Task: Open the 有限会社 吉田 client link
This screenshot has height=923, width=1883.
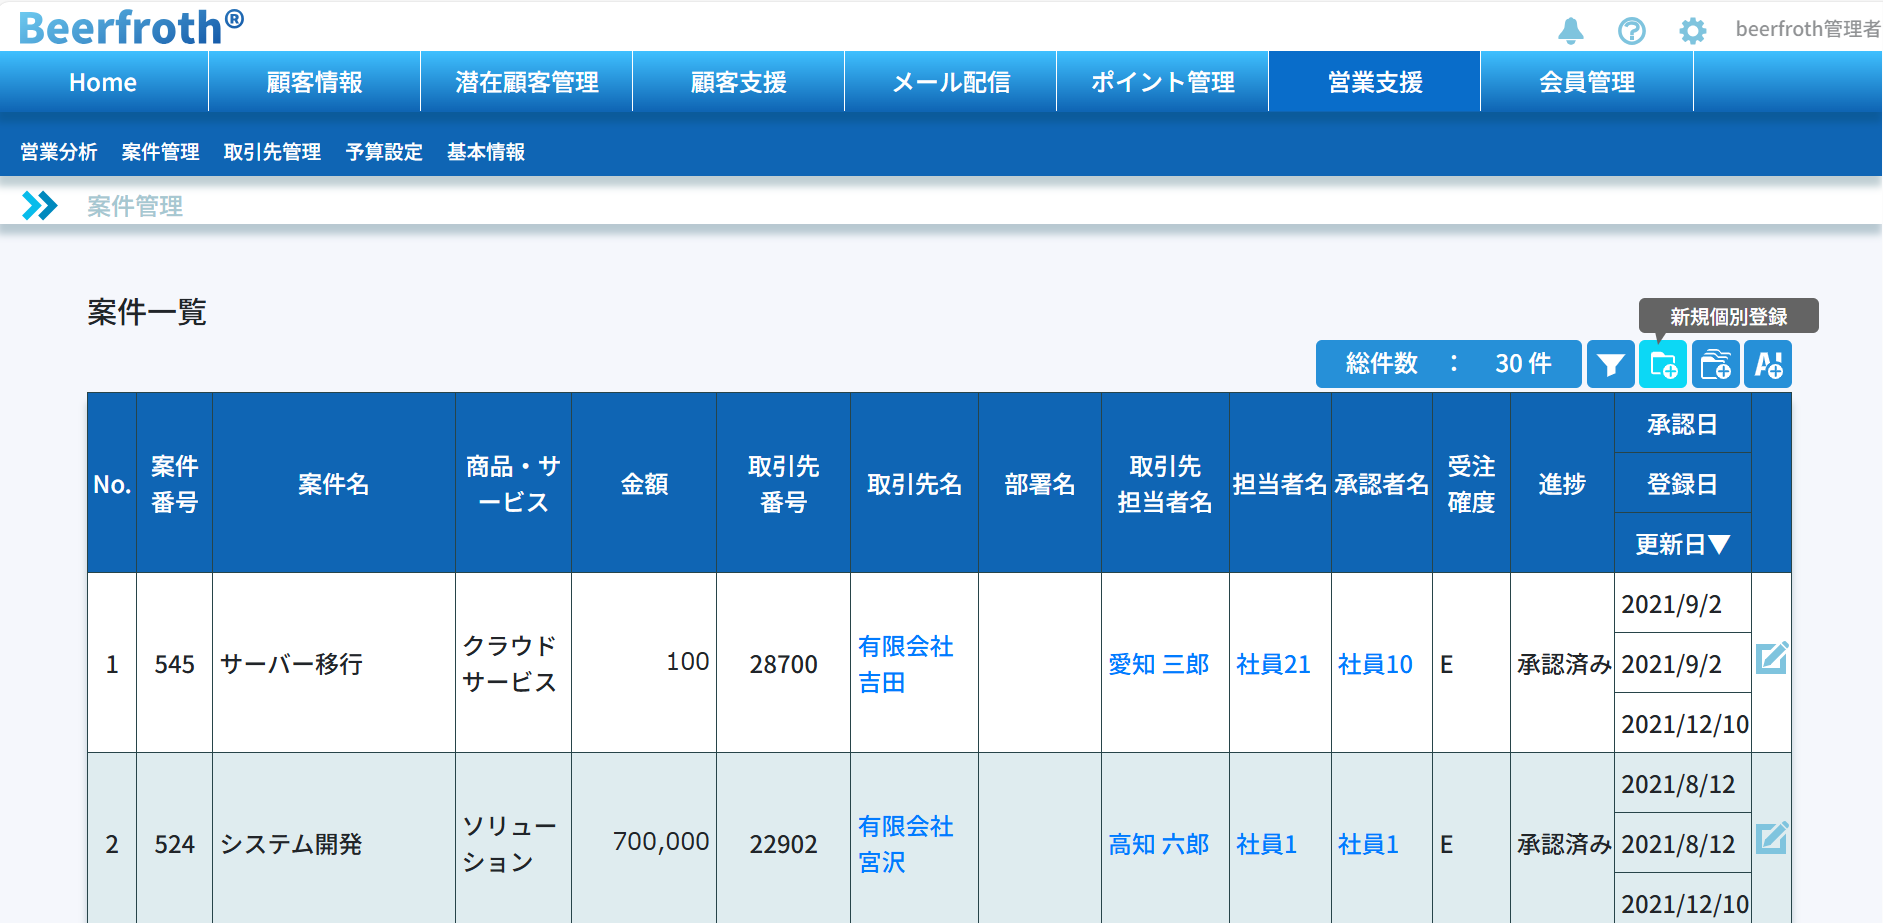Action: [x=905, y=664]
